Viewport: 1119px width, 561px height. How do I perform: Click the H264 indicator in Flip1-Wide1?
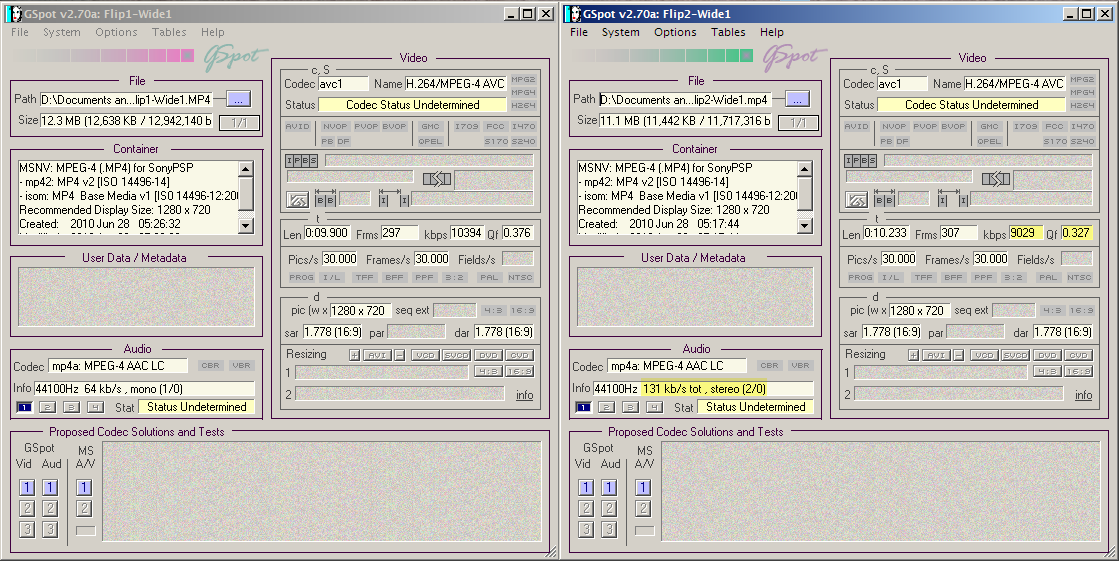pyautogui.click(x=523, y=106)
